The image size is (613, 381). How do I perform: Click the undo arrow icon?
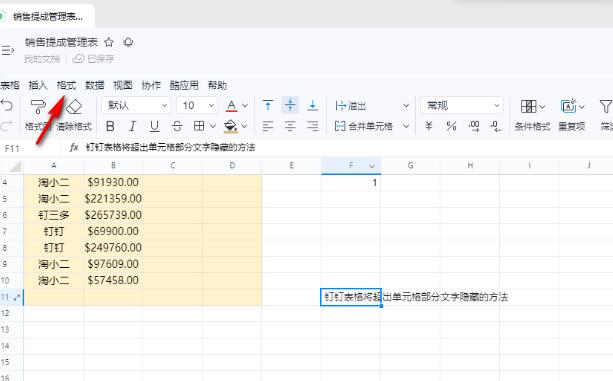(7, 105)
